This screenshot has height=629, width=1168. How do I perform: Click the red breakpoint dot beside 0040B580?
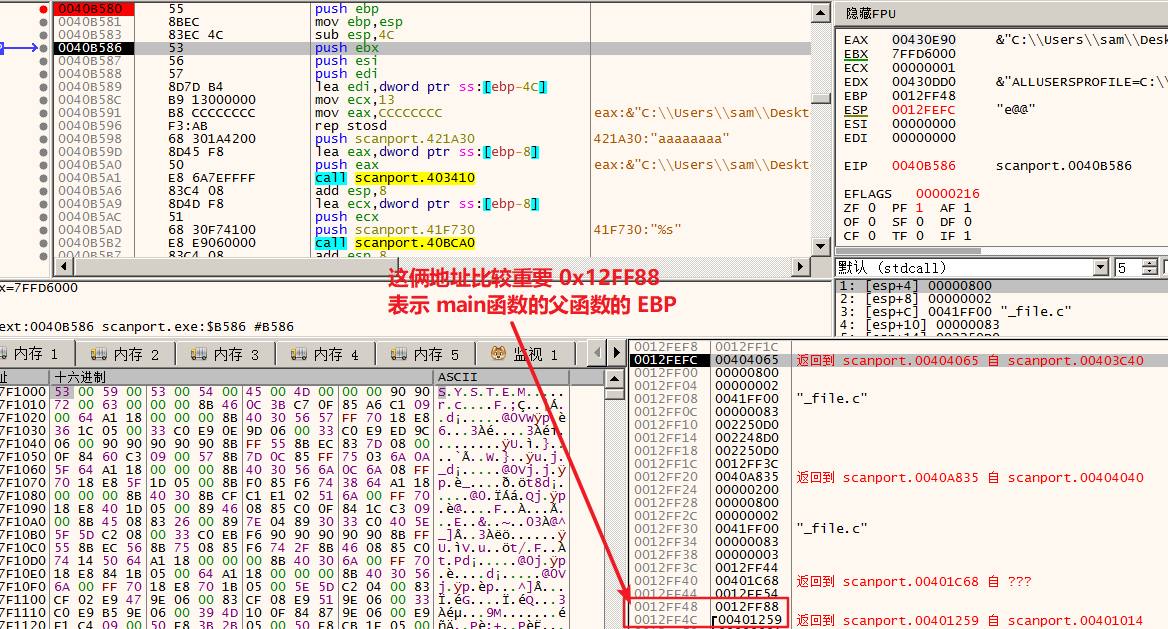point(41,8)
